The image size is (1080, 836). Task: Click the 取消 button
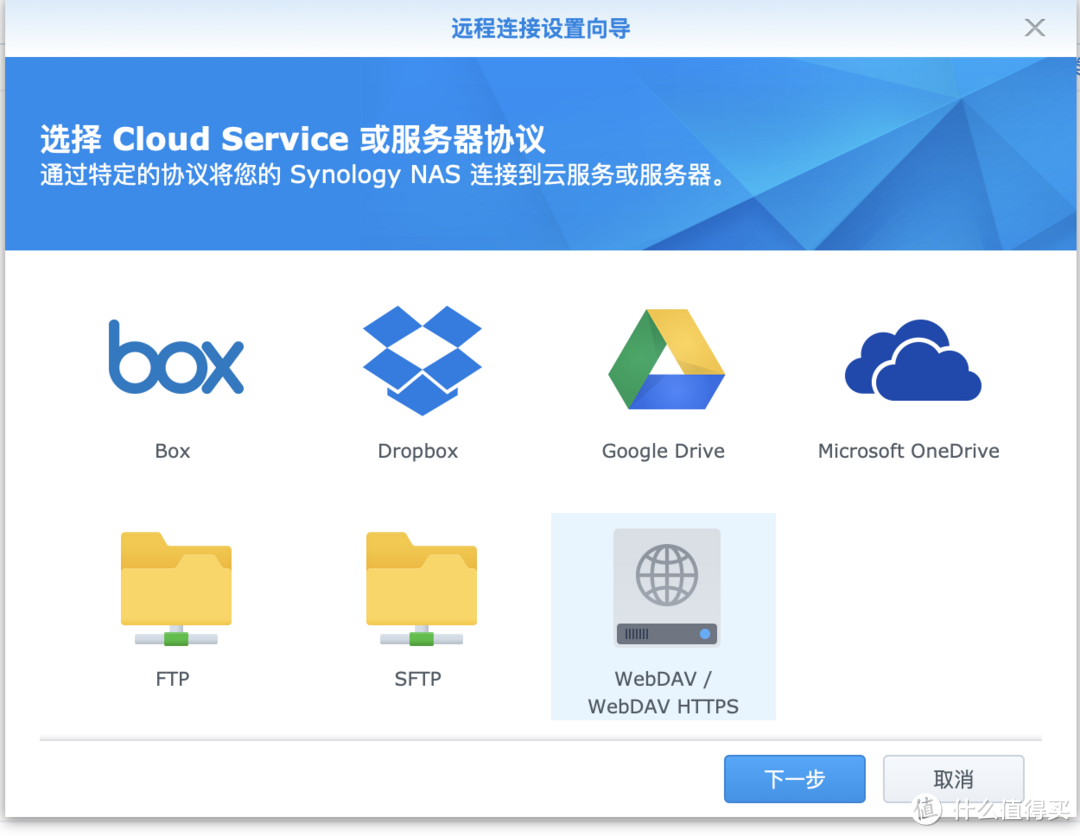(x=953, y=779)
